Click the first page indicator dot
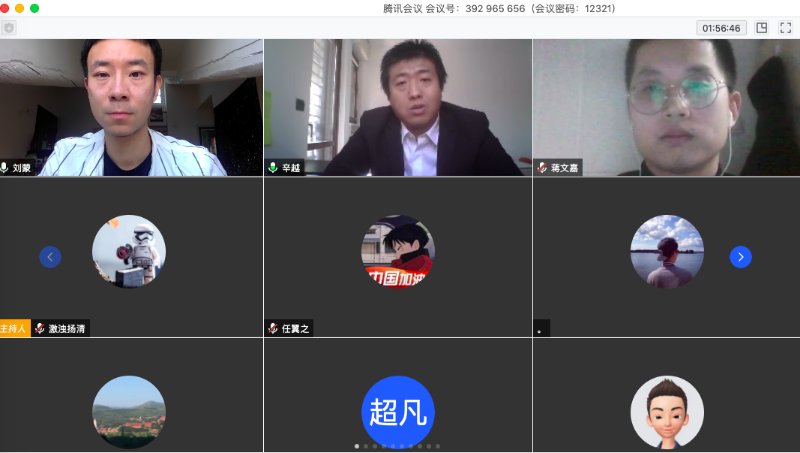800x453 pixels. 357,446
